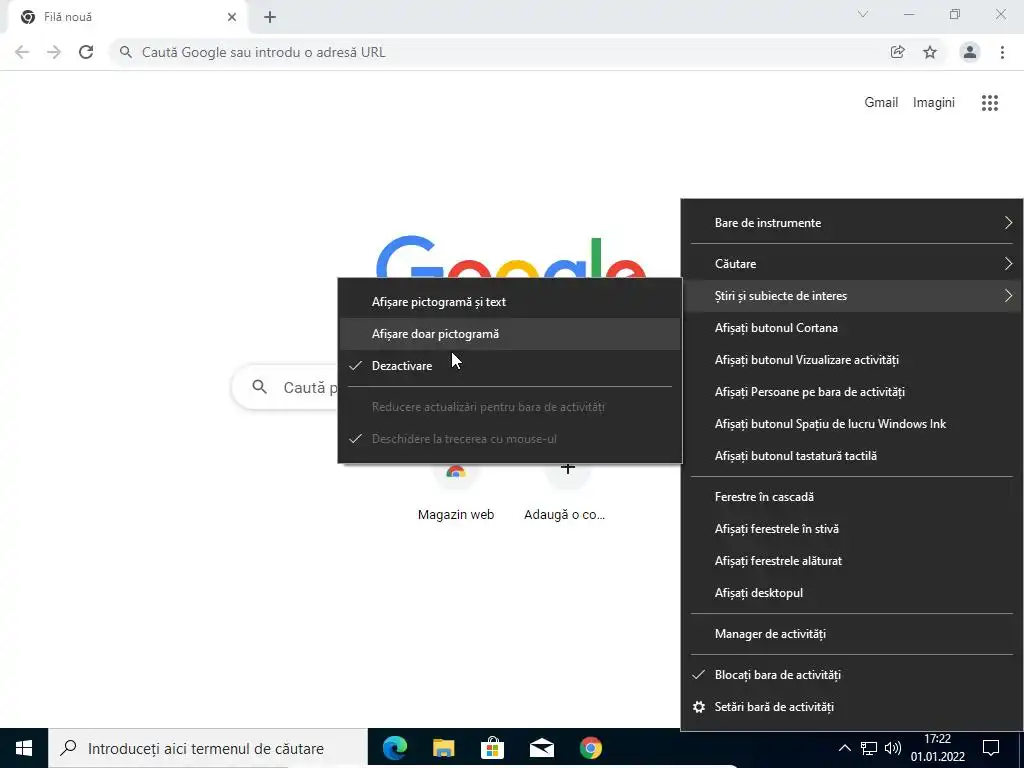
Task: Open Setări bară de activități
Action: point(852,707)
